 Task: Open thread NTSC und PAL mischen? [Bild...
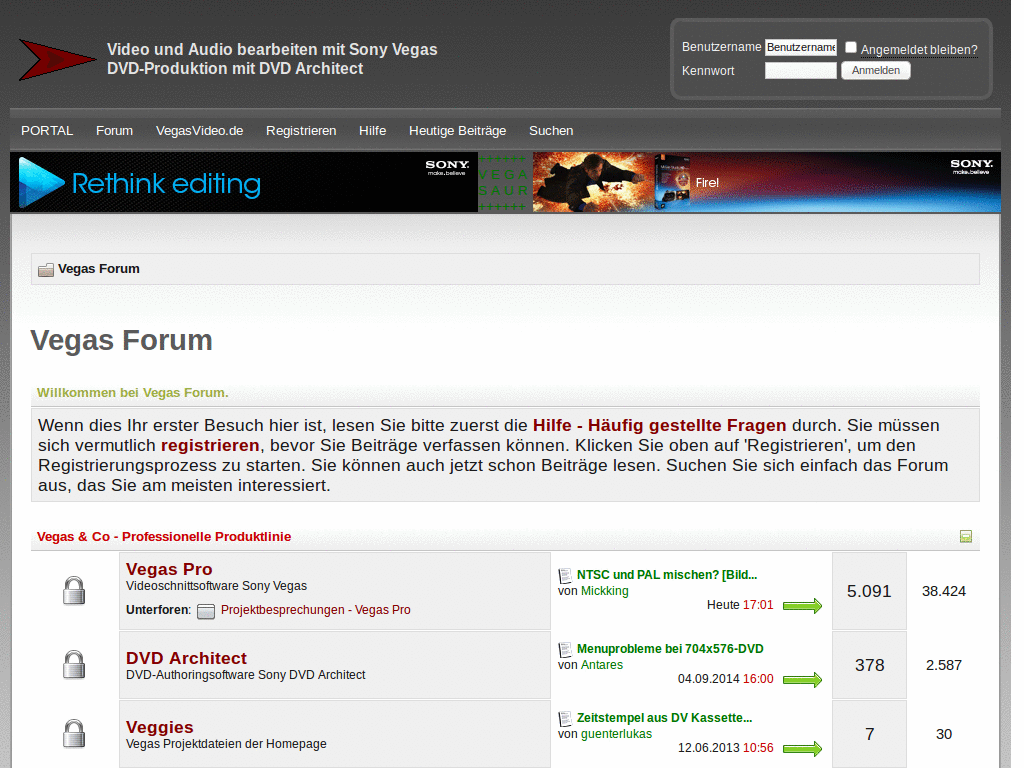tap(667, 575)
